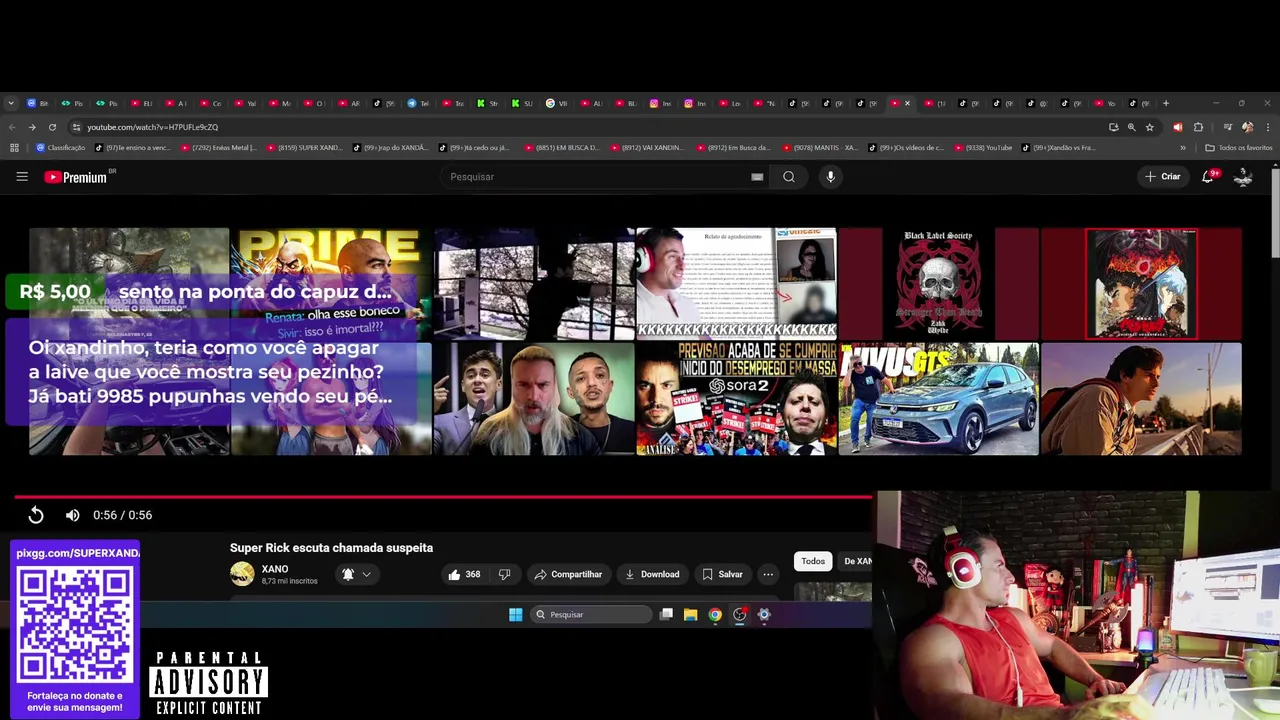
Task: Open YouTube notifications bell
Action: pyautogui.click(x=1208, y=176)
